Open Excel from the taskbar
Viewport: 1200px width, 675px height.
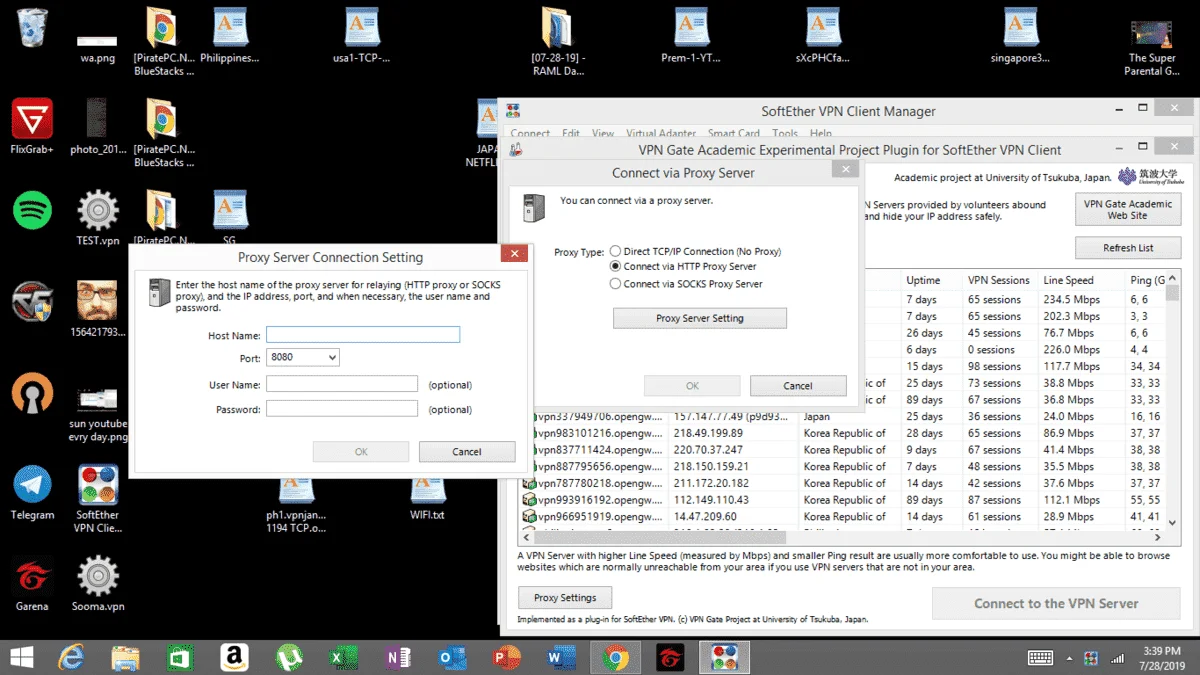pyautogui.click(x=343, y=657)
